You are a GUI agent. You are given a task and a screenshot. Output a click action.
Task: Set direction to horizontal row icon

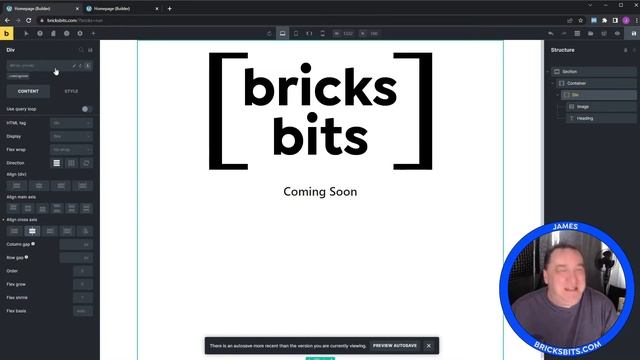coord(71,163)
